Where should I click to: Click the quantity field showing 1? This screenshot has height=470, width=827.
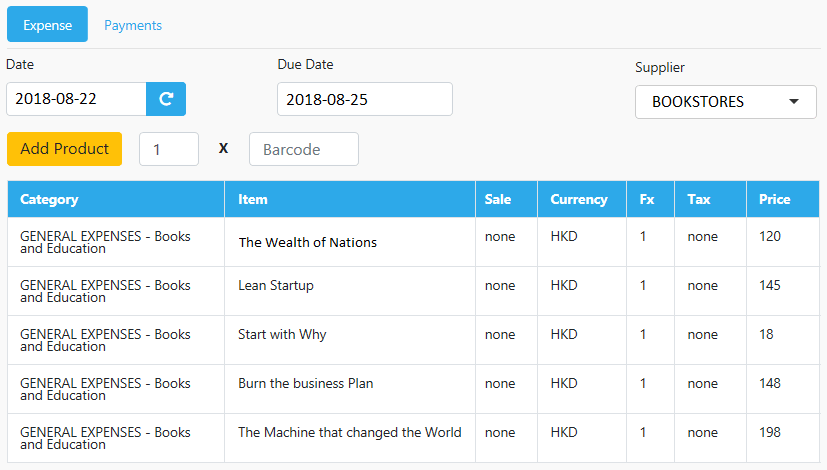[x=169, y=149]
